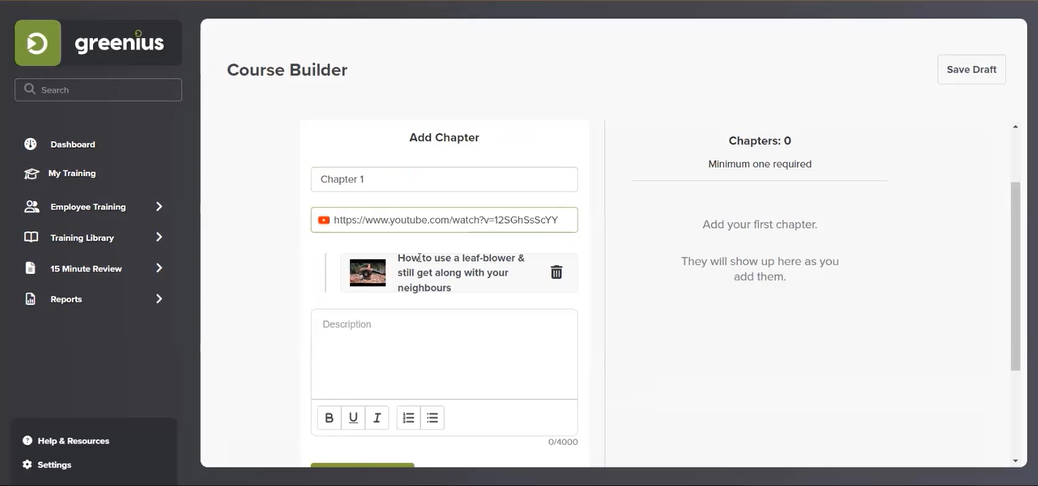Open the Help & Resources link

point(73,441)
